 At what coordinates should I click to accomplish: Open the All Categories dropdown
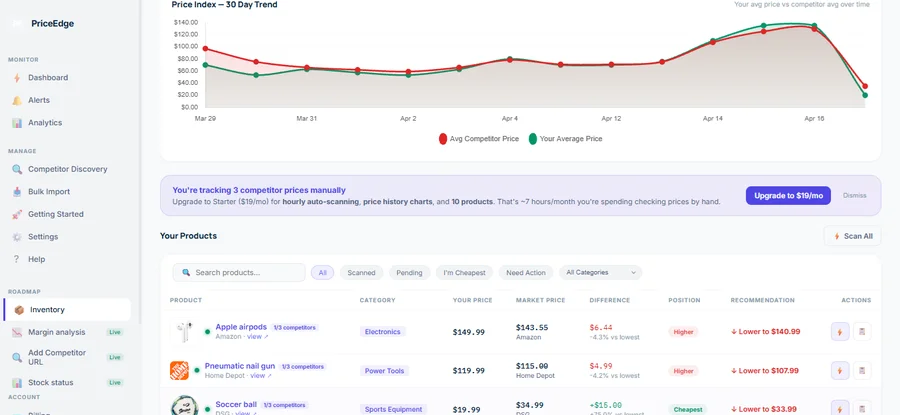click(x=601, y=273)
